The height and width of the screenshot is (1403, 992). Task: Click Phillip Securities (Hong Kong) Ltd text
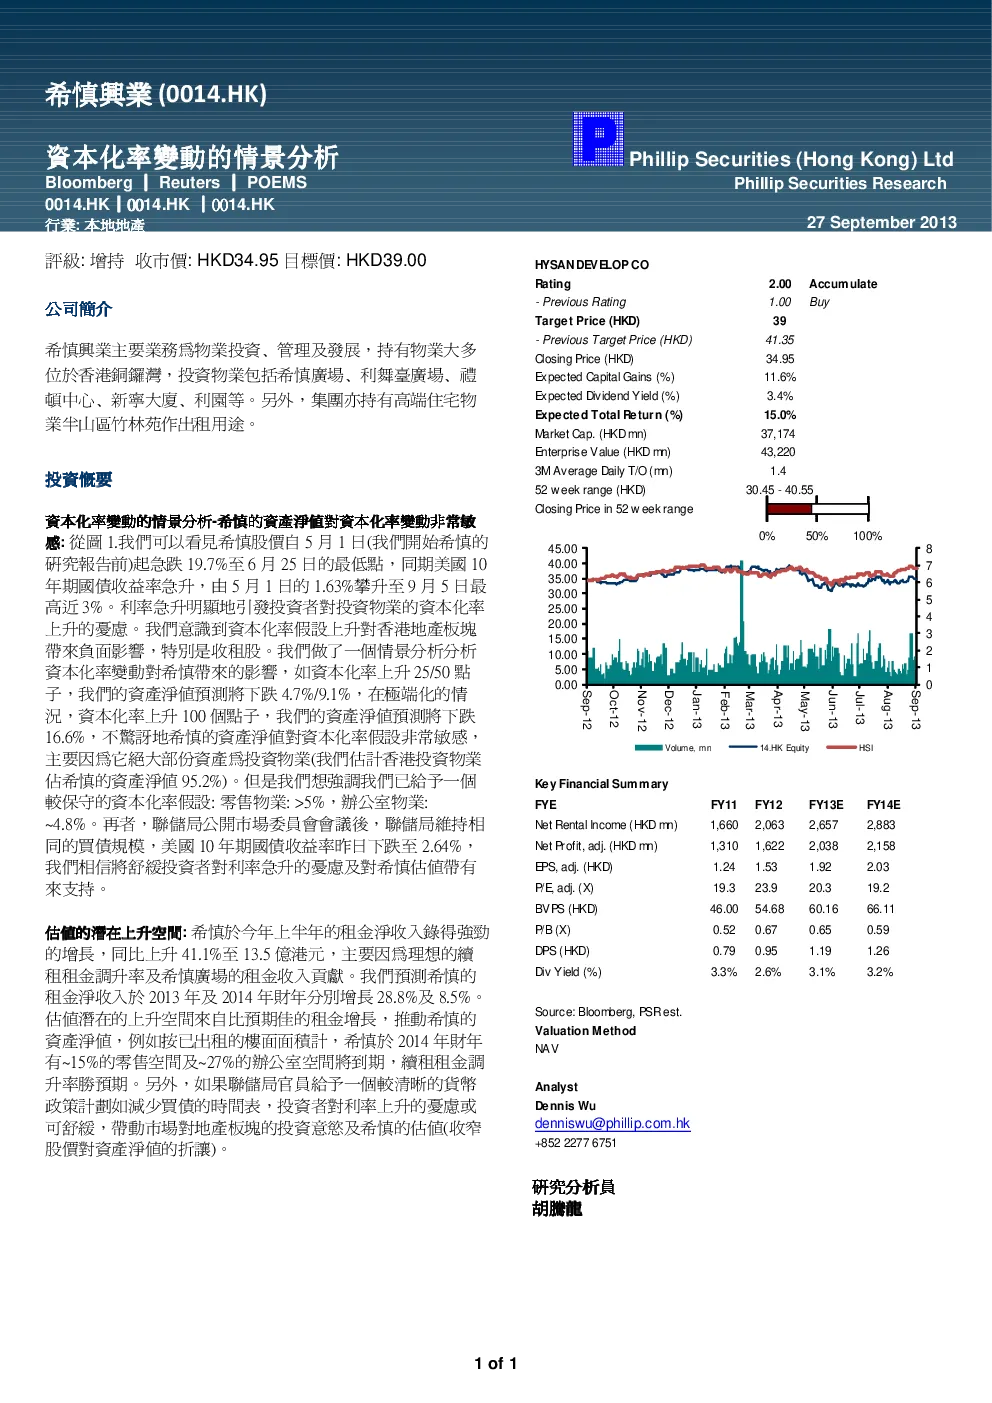[791, 159]
